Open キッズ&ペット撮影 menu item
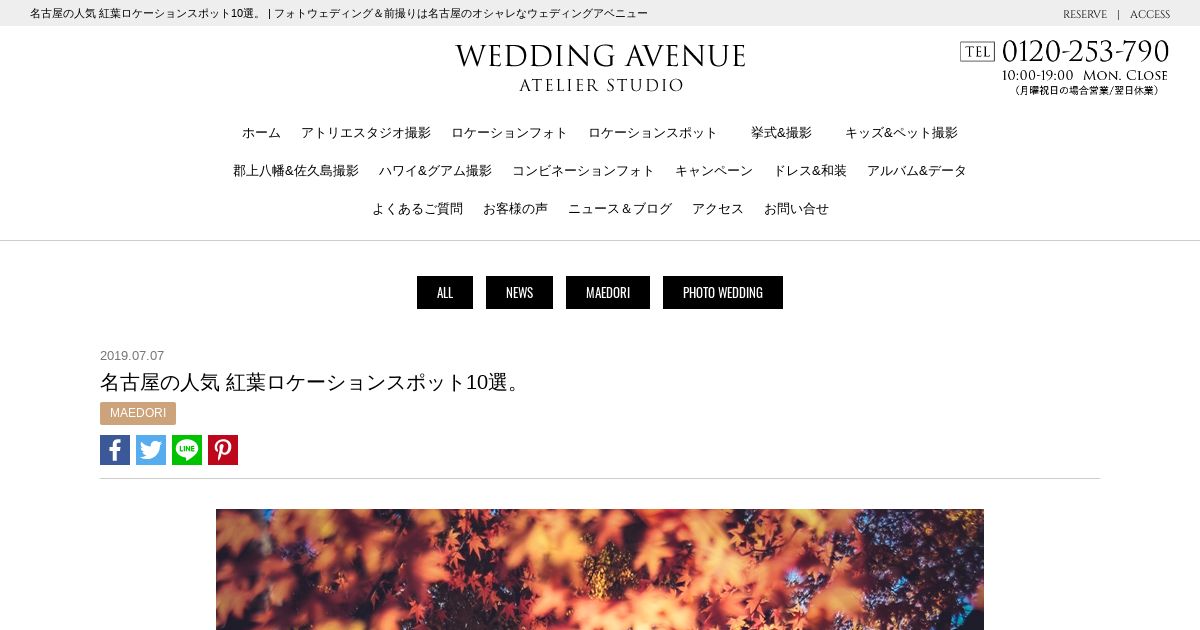 [901, 133]
